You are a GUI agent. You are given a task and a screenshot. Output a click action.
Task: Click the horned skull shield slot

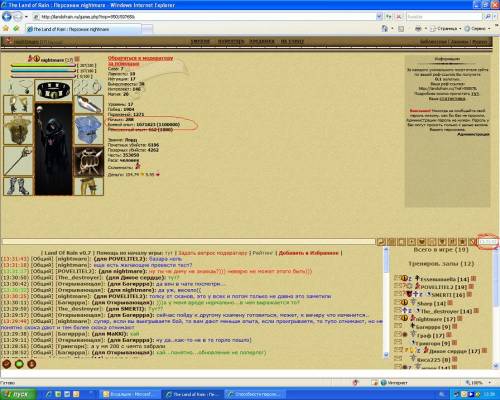88,161
